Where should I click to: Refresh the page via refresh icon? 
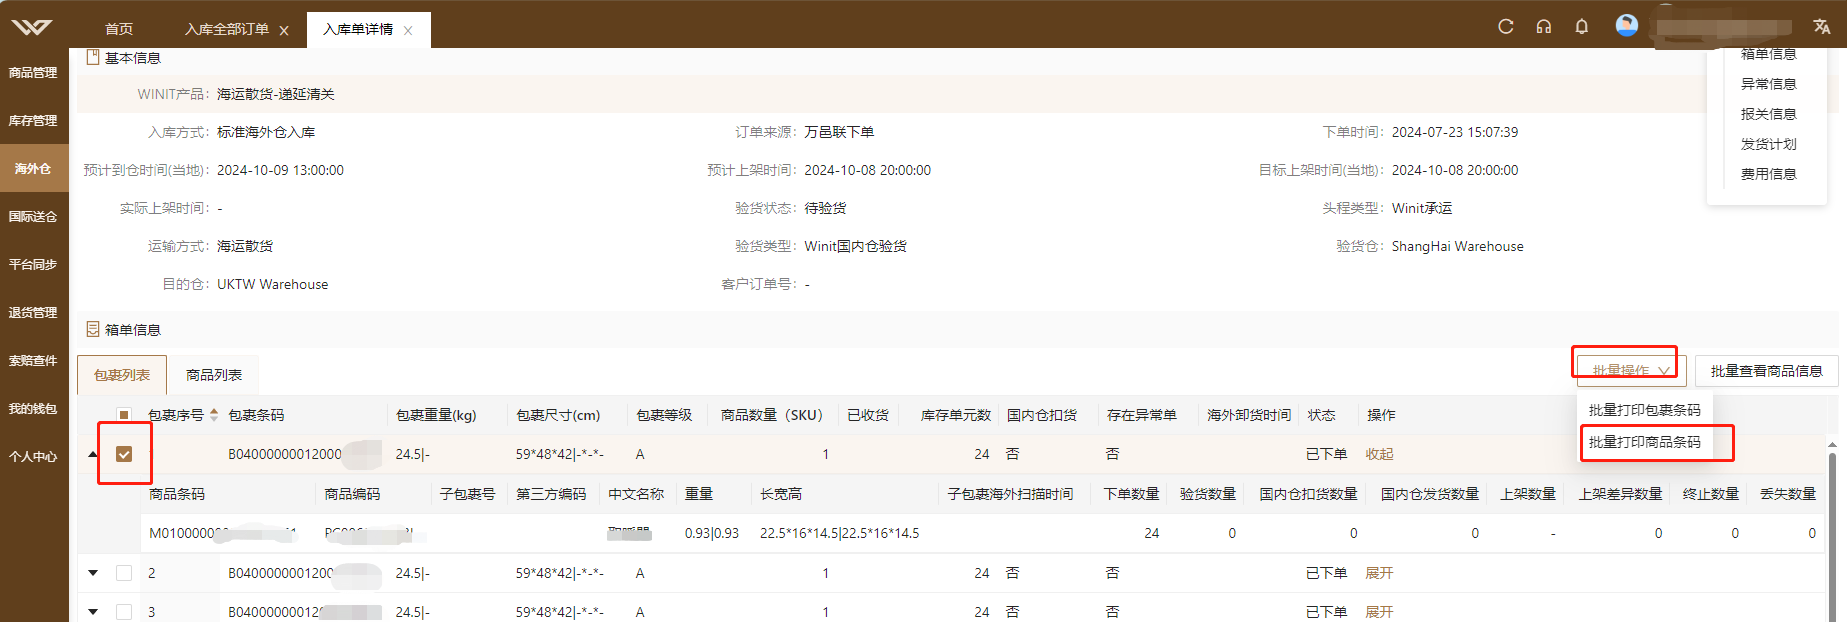(1506, 27)
